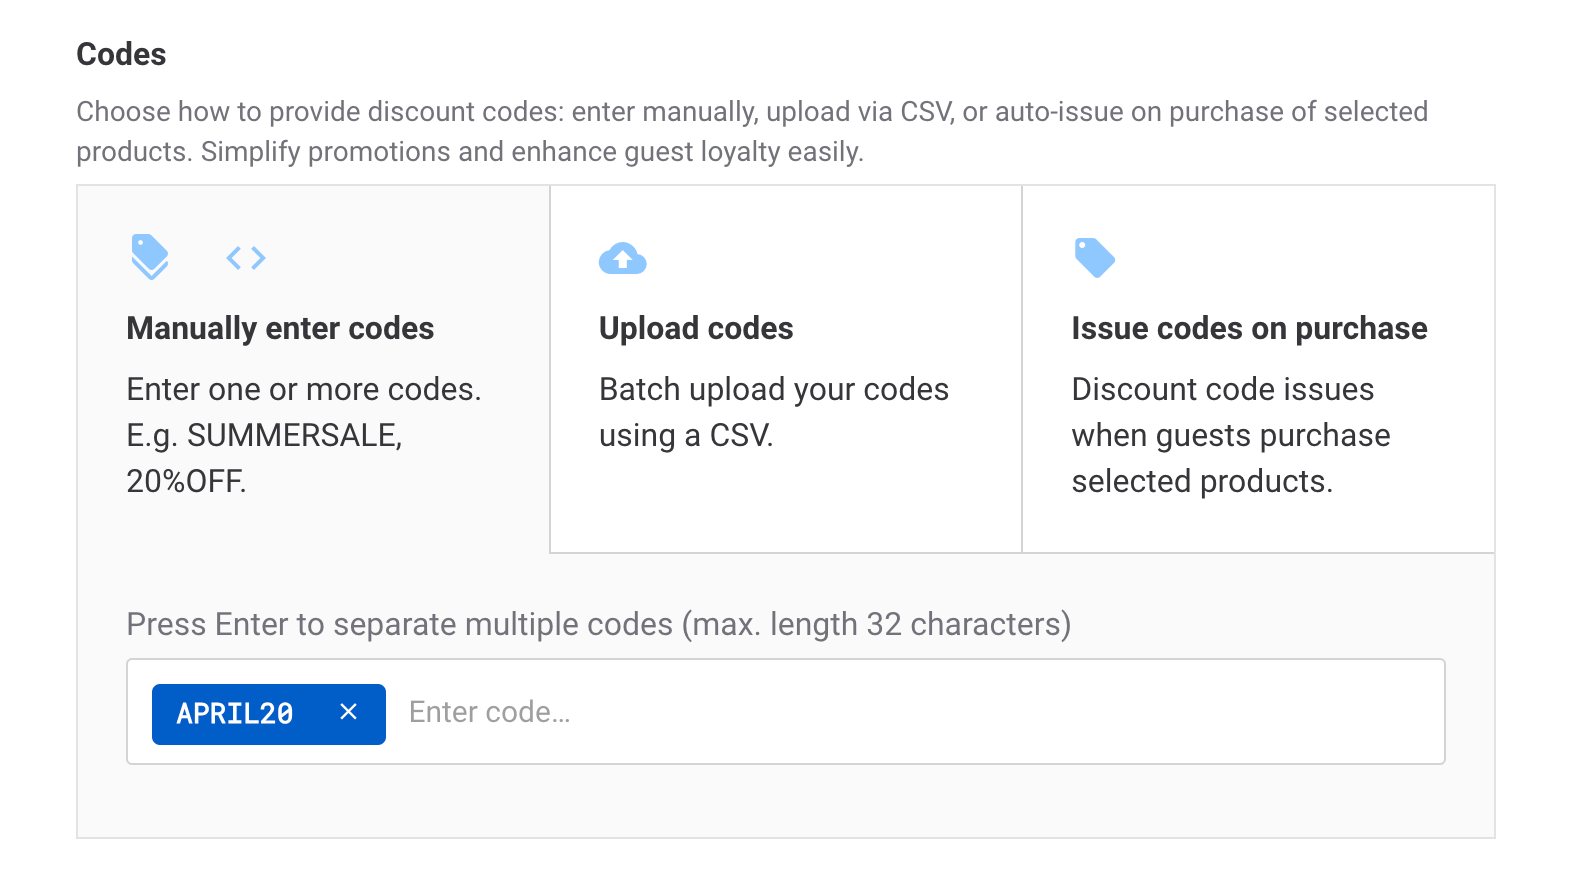Image resolution: width=1576 pixels, height=890 pixels.
Task: Click the Codes section title
Action: [120, 54]
